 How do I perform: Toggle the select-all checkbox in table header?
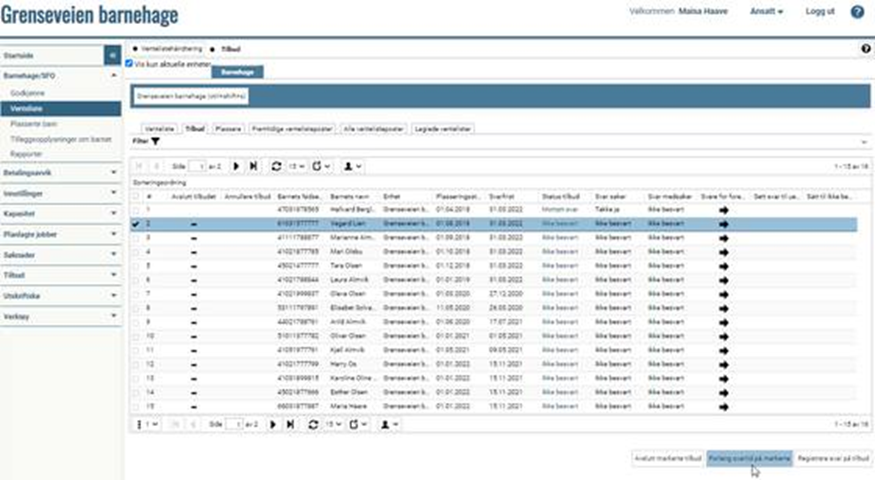(x=136, y=197)
